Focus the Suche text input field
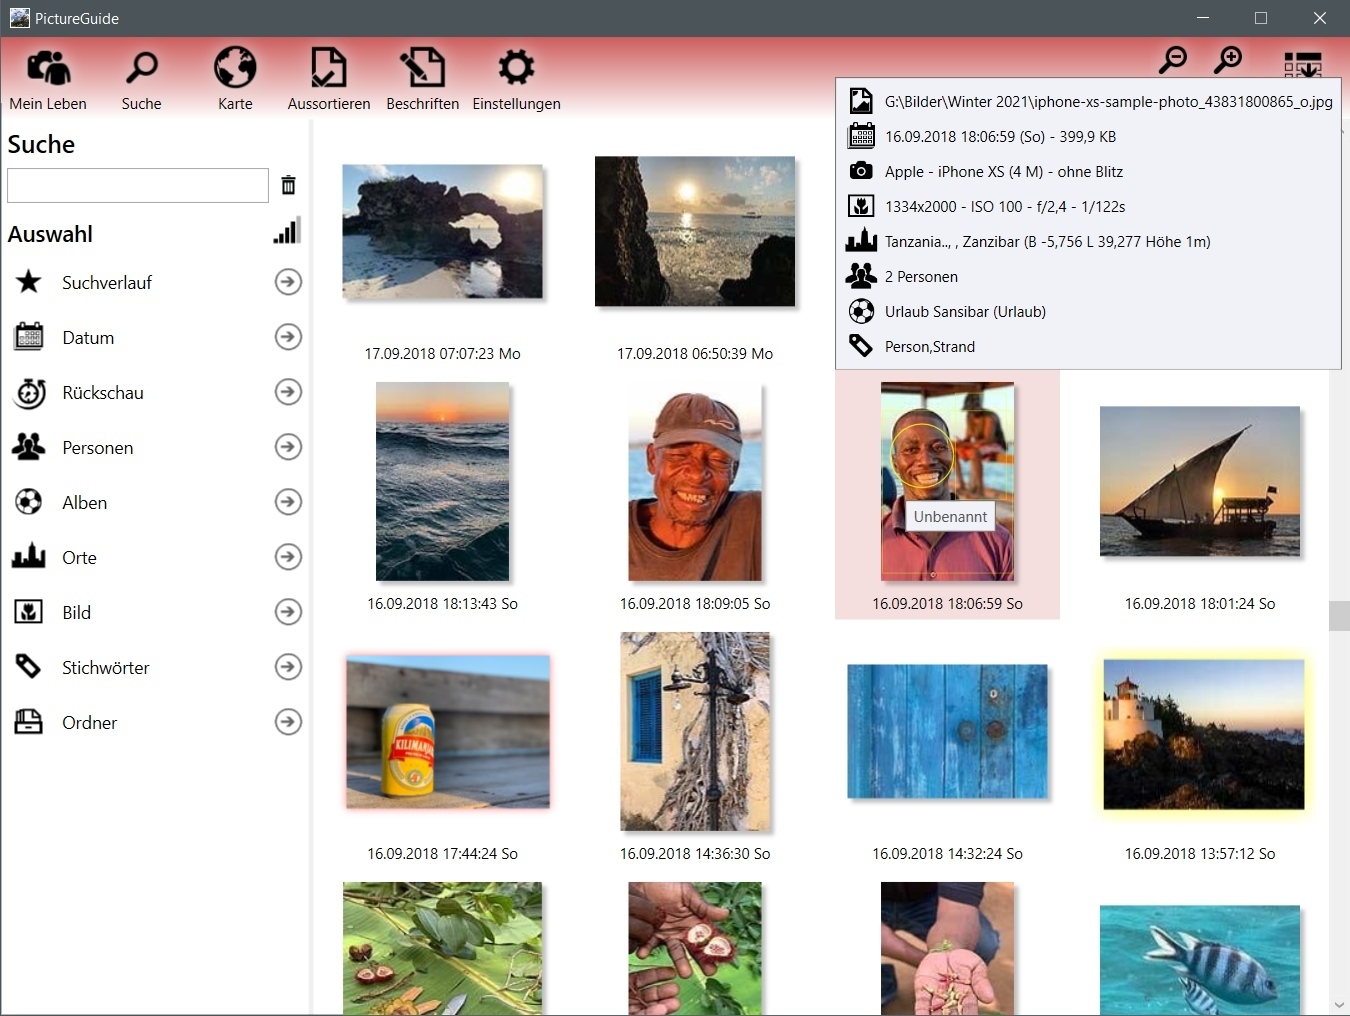 coord(138,185)
